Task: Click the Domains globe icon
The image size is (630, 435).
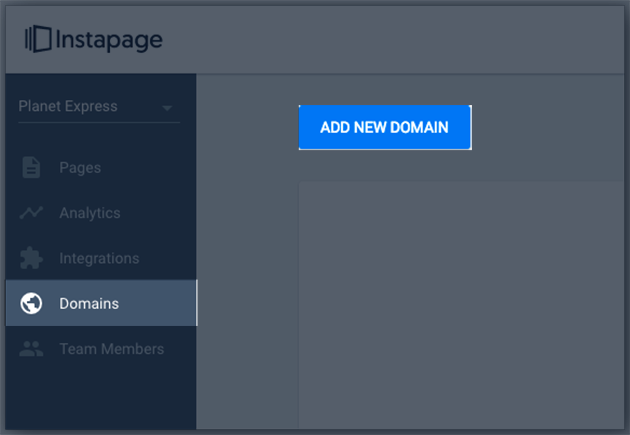Action: pos(31,303)
